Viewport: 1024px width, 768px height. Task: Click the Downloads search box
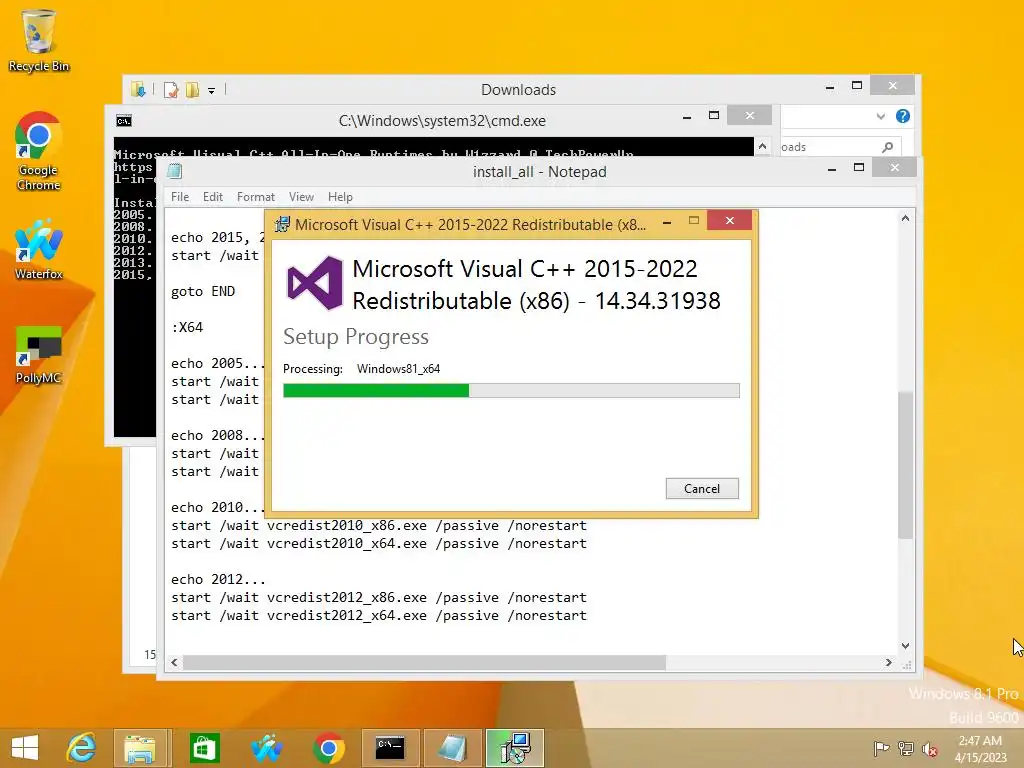(840, 147)
